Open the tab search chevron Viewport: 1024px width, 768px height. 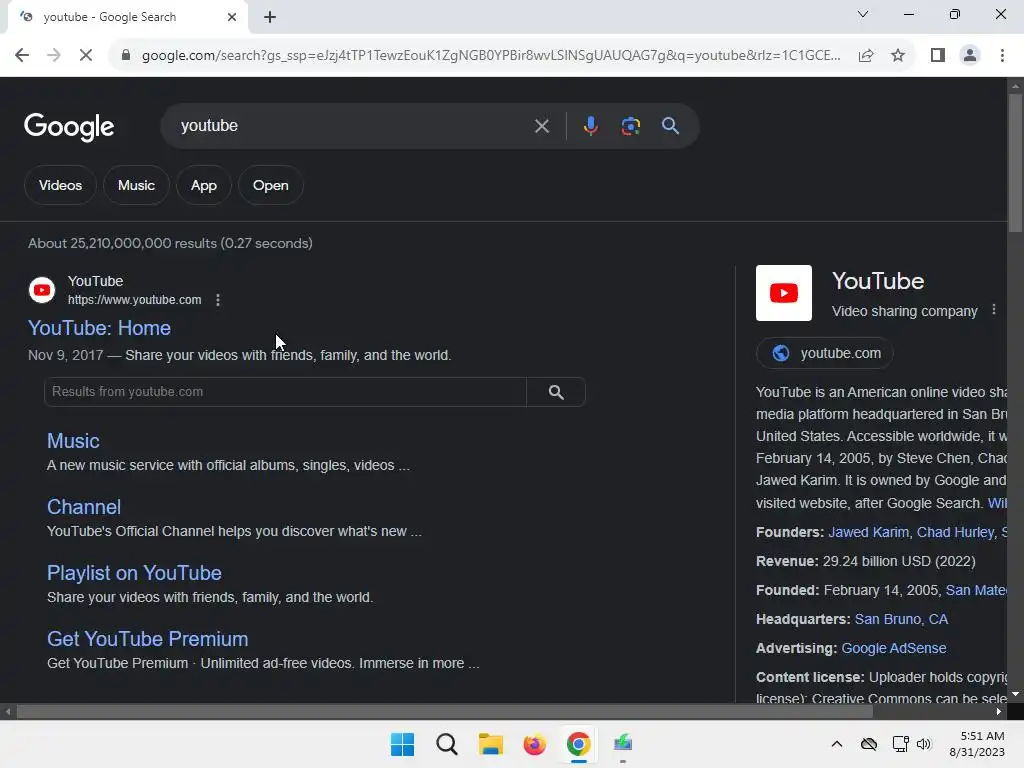pos(863,14)
